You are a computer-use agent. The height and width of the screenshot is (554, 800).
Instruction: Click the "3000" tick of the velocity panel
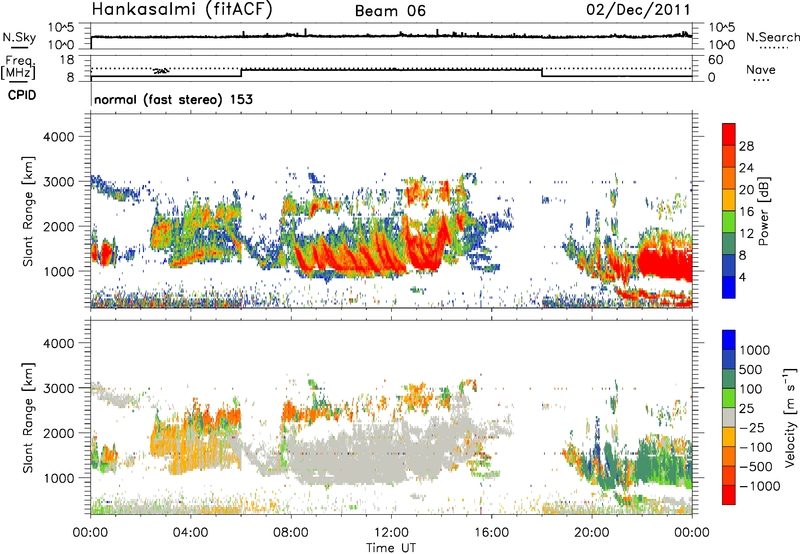tap(59, 388)
